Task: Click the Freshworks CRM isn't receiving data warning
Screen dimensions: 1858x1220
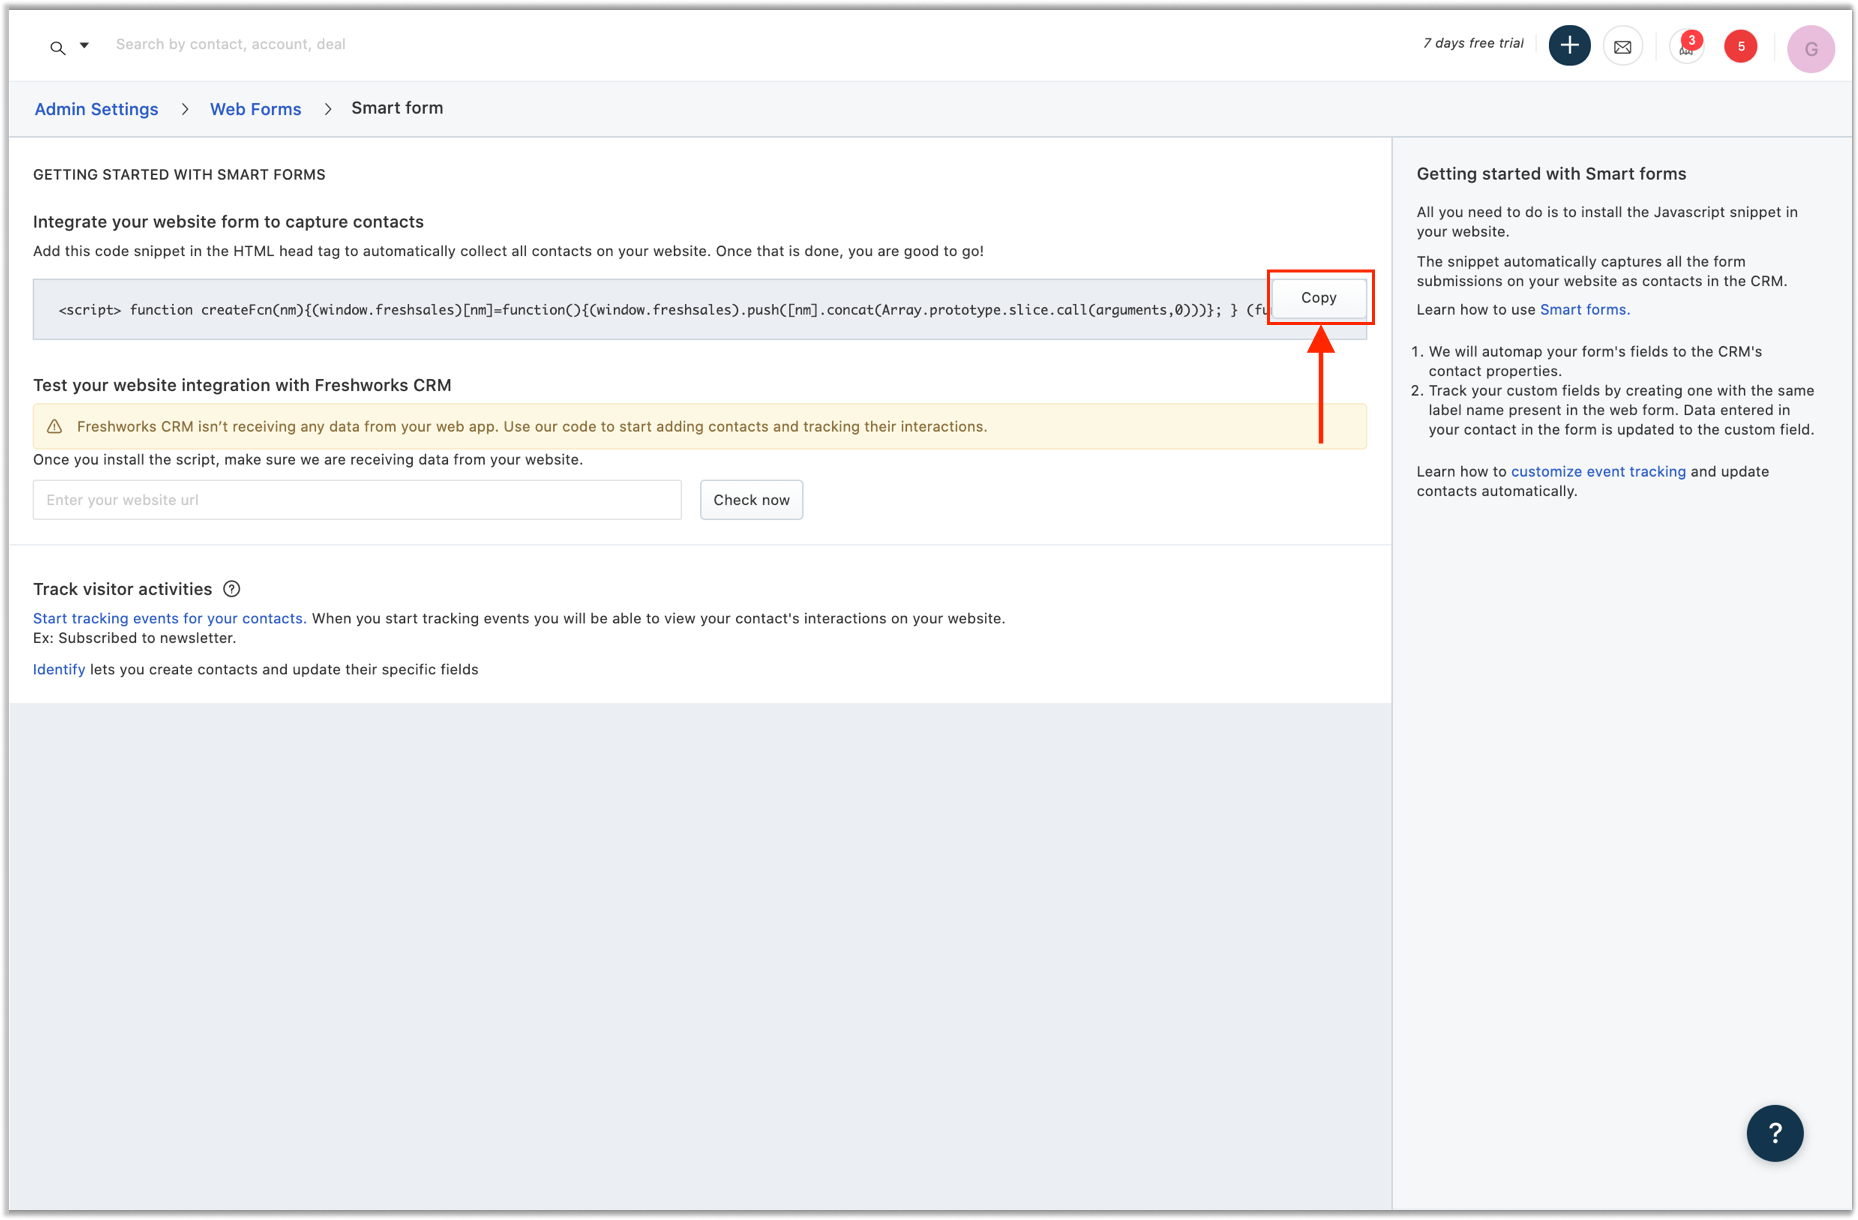Action: (700, 427)
